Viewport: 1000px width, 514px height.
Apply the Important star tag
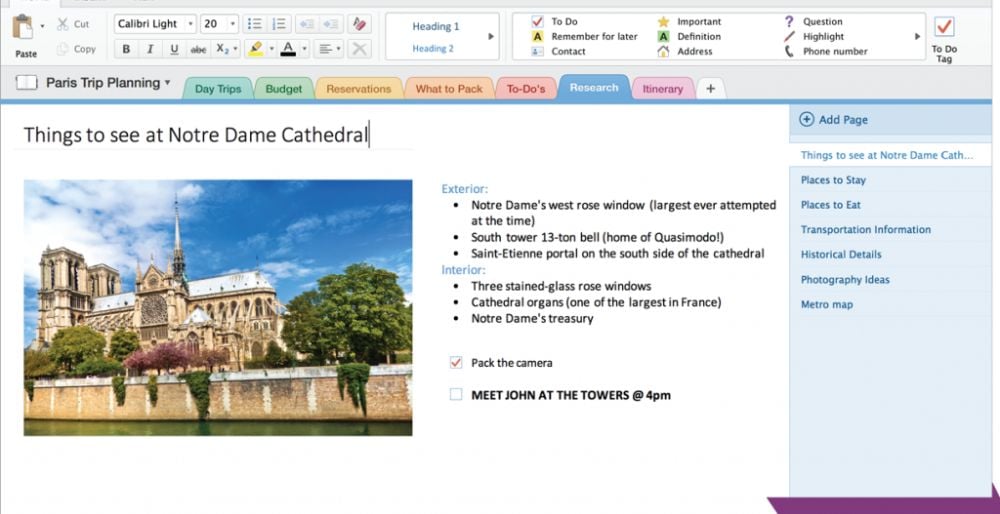tap(664, 21)
